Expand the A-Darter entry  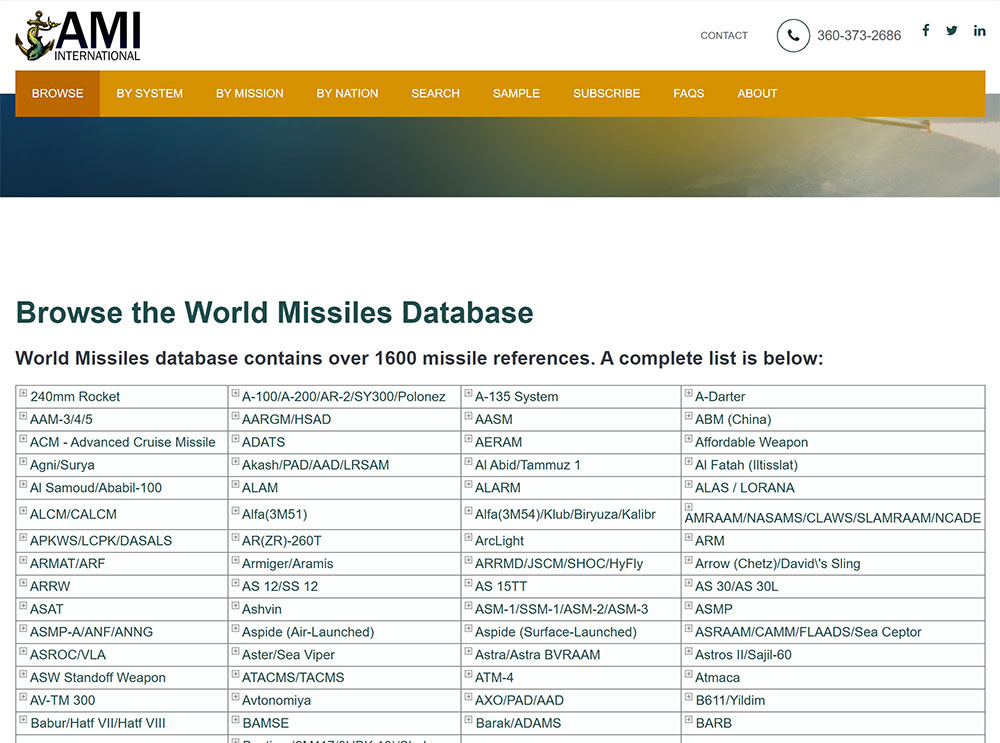[x=688, y=394]
